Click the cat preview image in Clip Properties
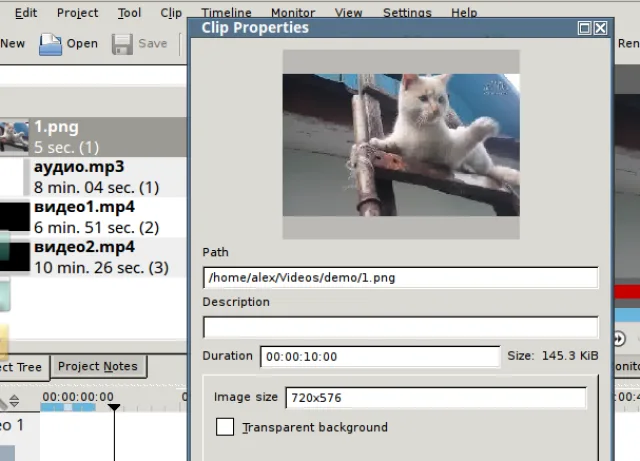 (401, 145)
